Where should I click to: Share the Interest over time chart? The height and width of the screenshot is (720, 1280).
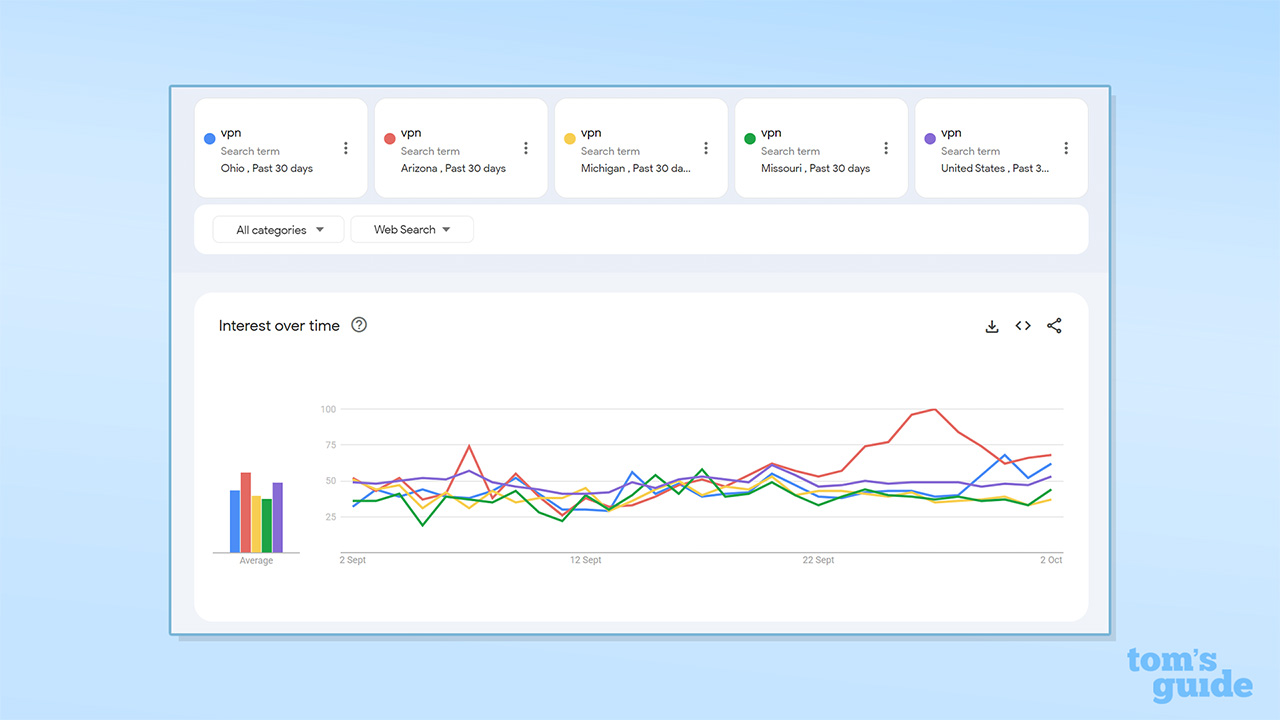[1054, 326]
